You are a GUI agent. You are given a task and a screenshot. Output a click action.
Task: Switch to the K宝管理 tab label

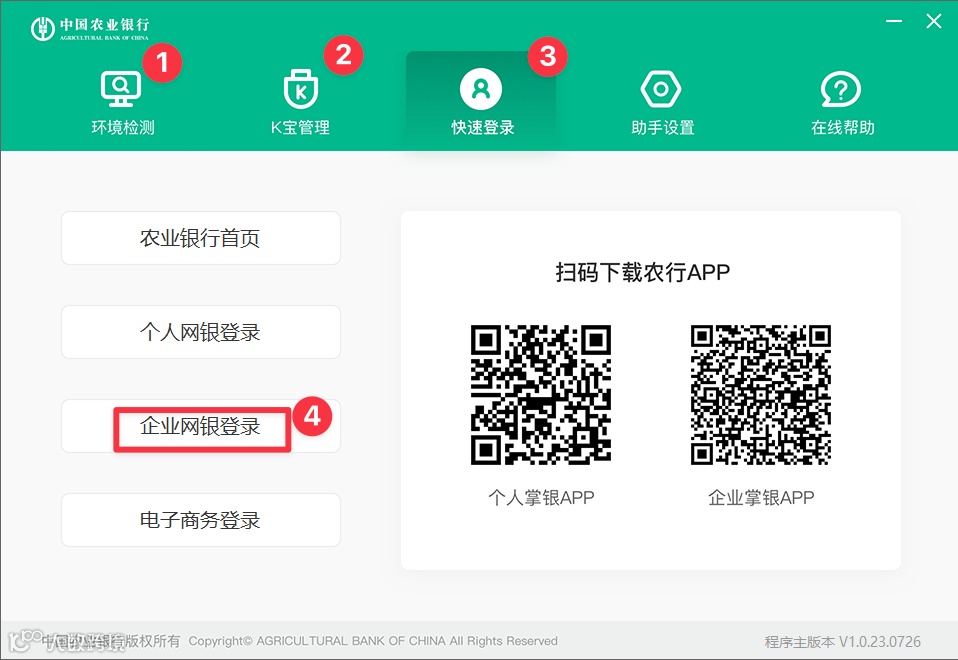tap(301, 127)
